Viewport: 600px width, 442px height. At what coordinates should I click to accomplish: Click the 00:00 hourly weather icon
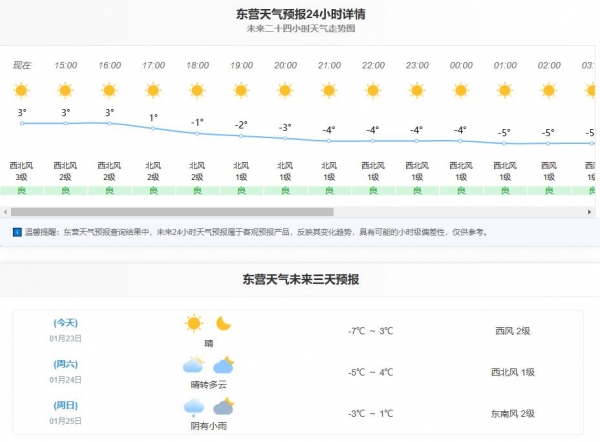click(x=460, y=90)
